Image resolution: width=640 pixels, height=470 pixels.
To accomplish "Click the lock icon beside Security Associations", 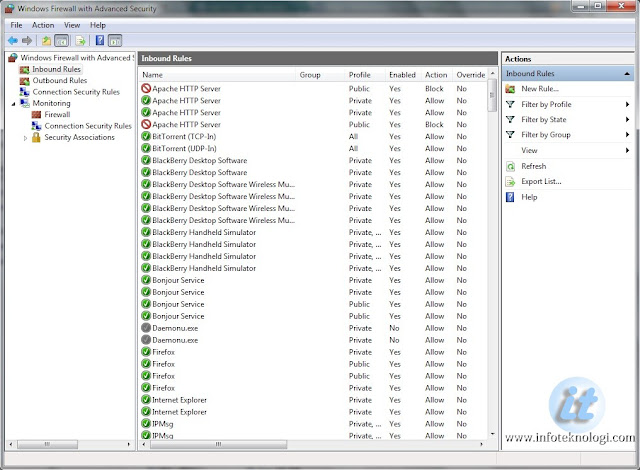I will (36, 137).
